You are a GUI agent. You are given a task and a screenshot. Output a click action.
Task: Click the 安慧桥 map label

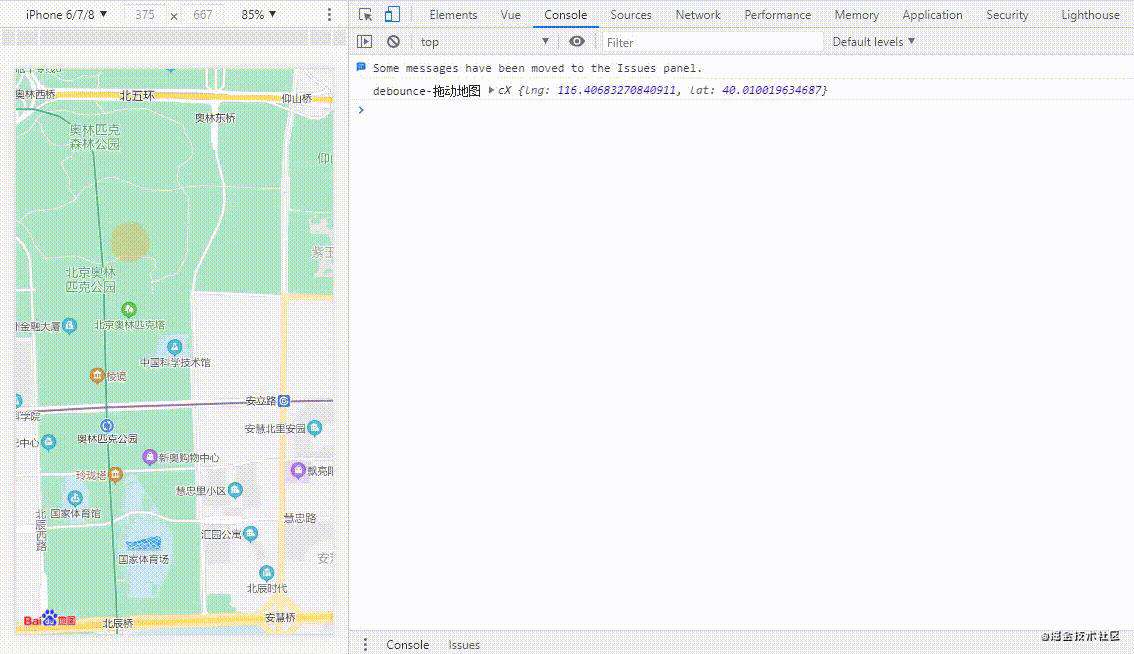click(x=280, y=617)
